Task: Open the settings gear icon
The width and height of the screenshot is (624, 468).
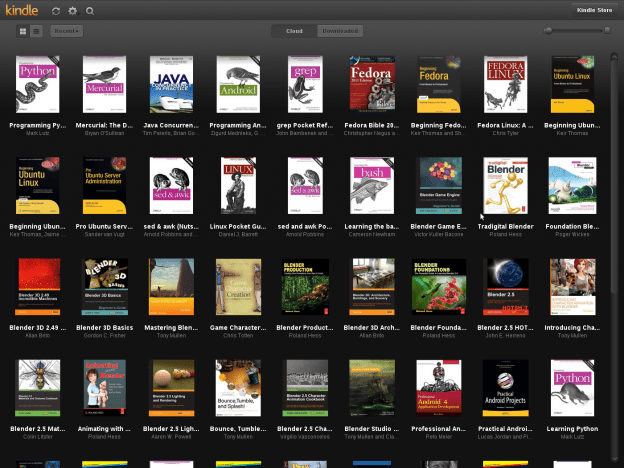Action: click(x=72, y=11)
